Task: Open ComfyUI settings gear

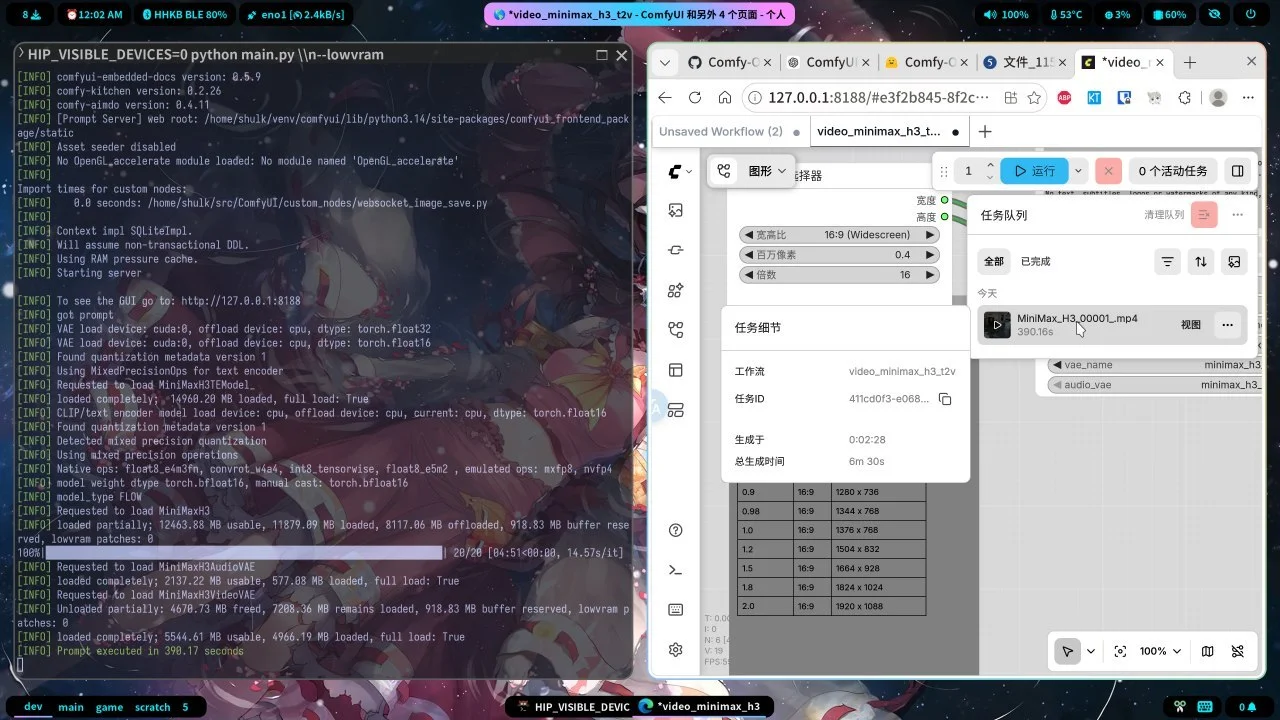Action: (x=676, y=650)
